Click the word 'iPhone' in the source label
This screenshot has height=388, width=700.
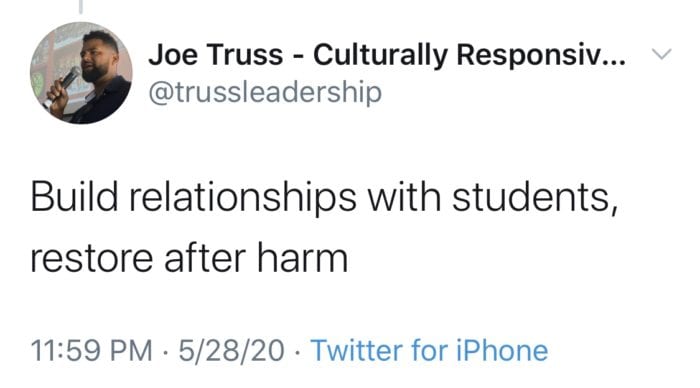[502, 350]
